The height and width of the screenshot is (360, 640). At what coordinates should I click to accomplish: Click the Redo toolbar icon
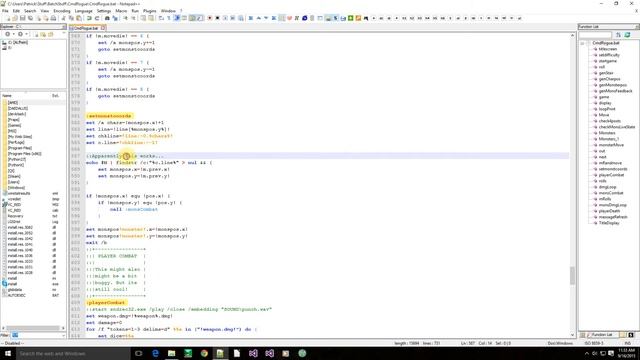point(97,18)
